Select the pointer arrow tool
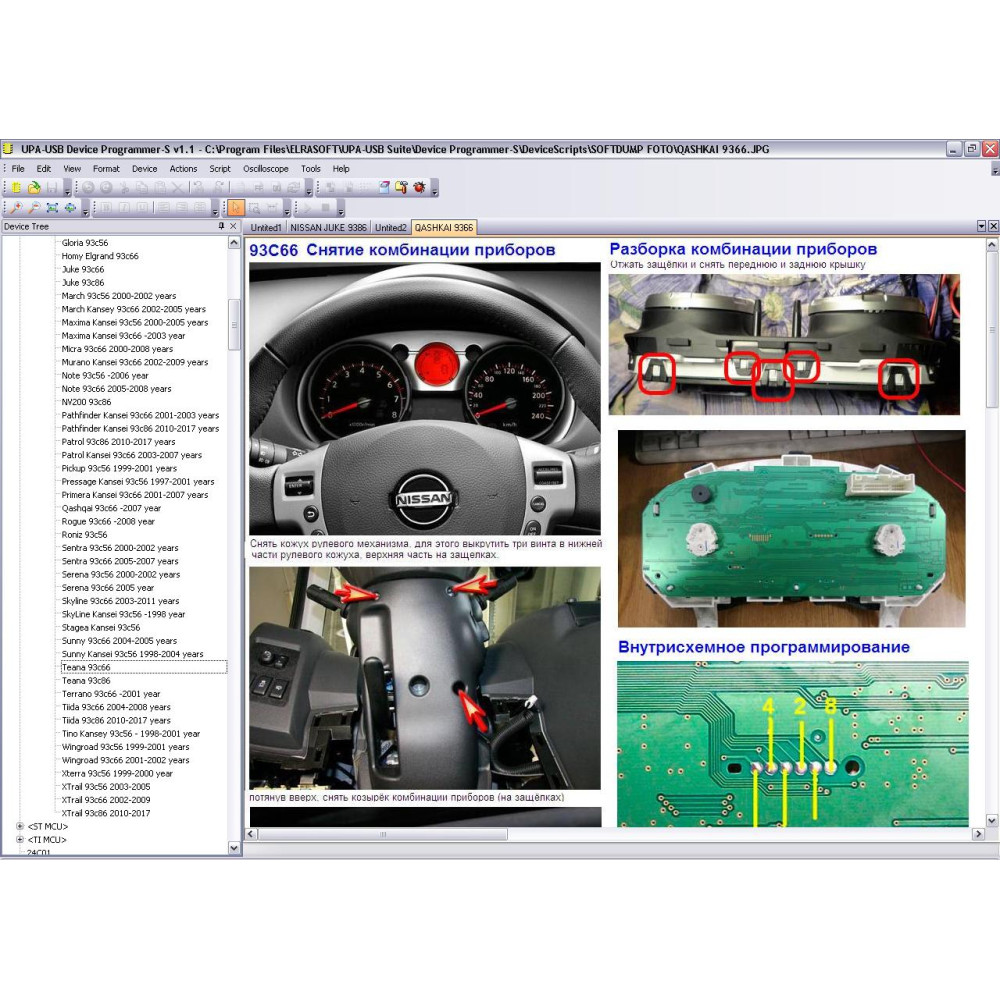The width and height of the screenshot is (1000, 1000). (x=236, y=207)
